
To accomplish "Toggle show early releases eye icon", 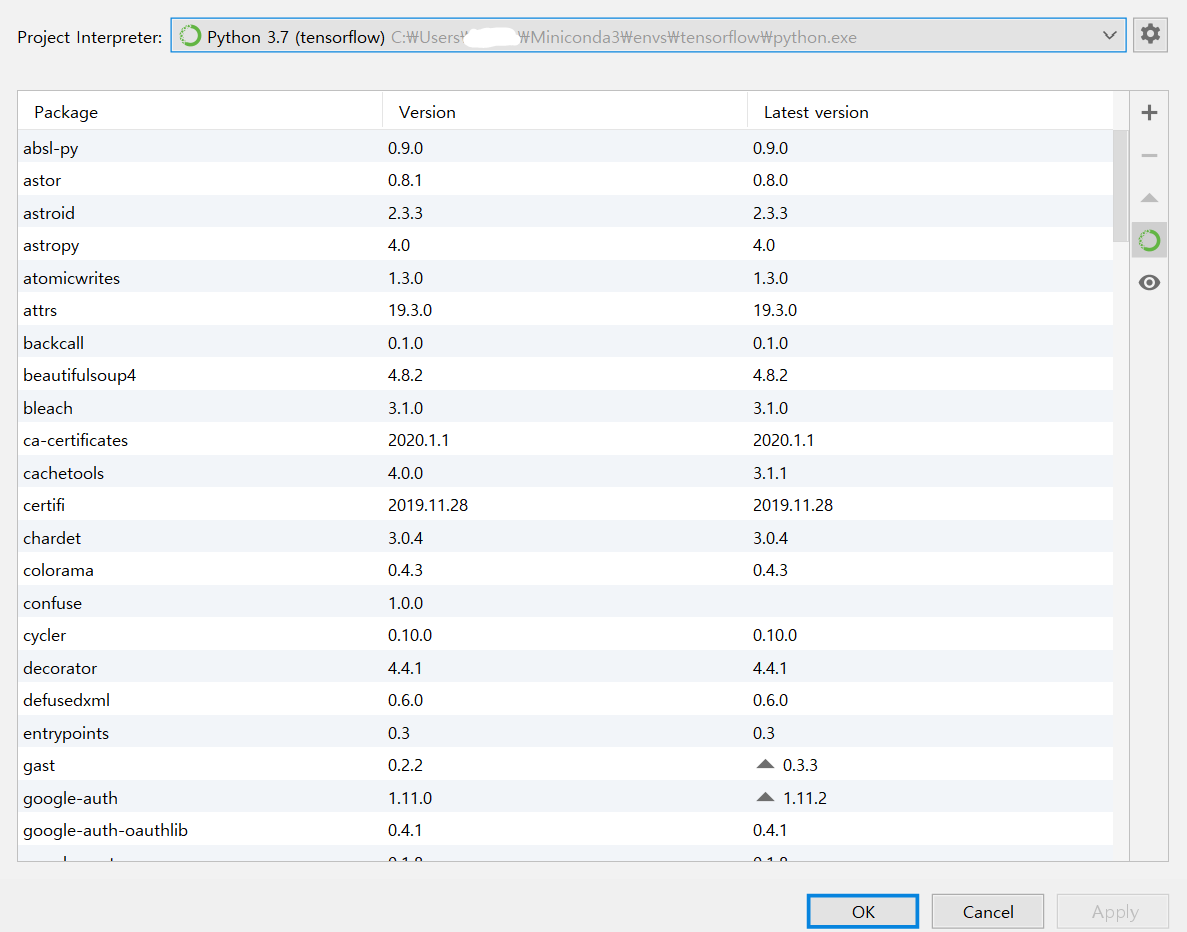I will [x=1149, y=283].
